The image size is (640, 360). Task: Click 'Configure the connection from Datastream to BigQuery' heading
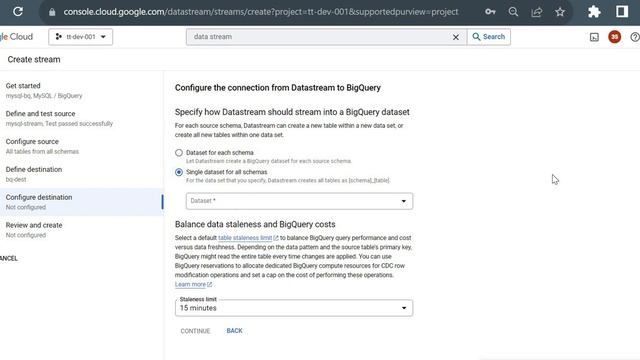click(278, 88)
